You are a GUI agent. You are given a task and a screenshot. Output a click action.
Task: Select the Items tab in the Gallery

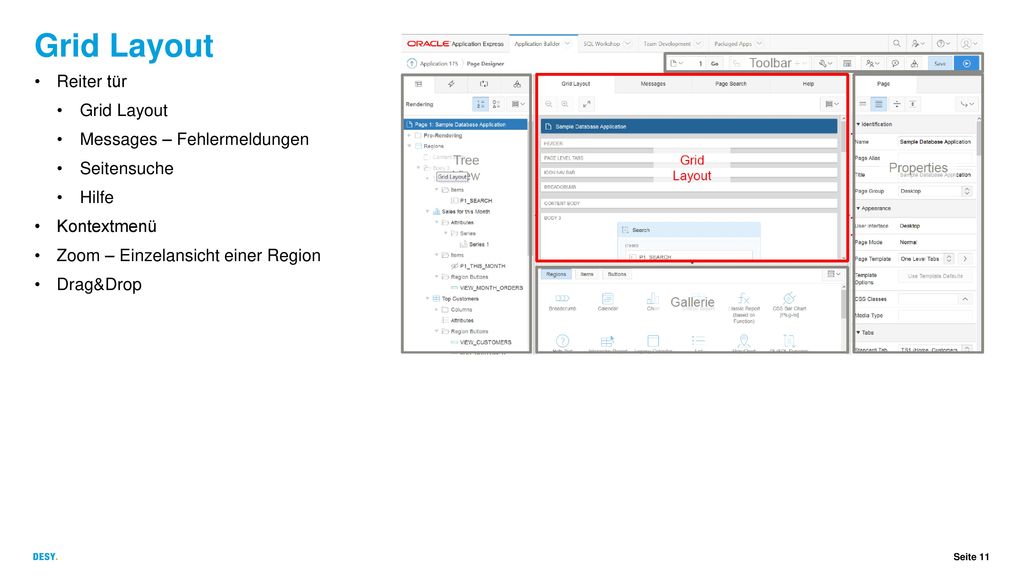tap(587, 274)
